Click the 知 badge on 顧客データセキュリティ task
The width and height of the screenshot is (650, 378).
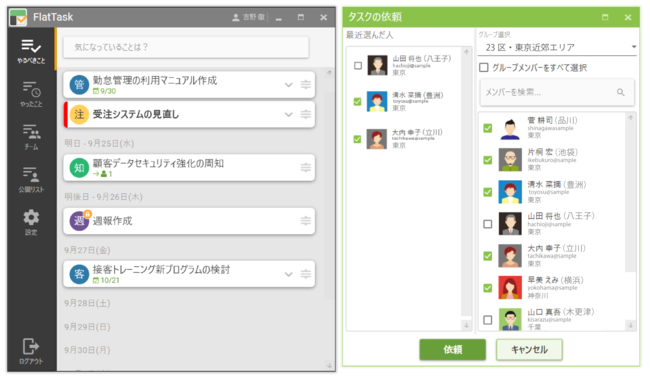79,168
